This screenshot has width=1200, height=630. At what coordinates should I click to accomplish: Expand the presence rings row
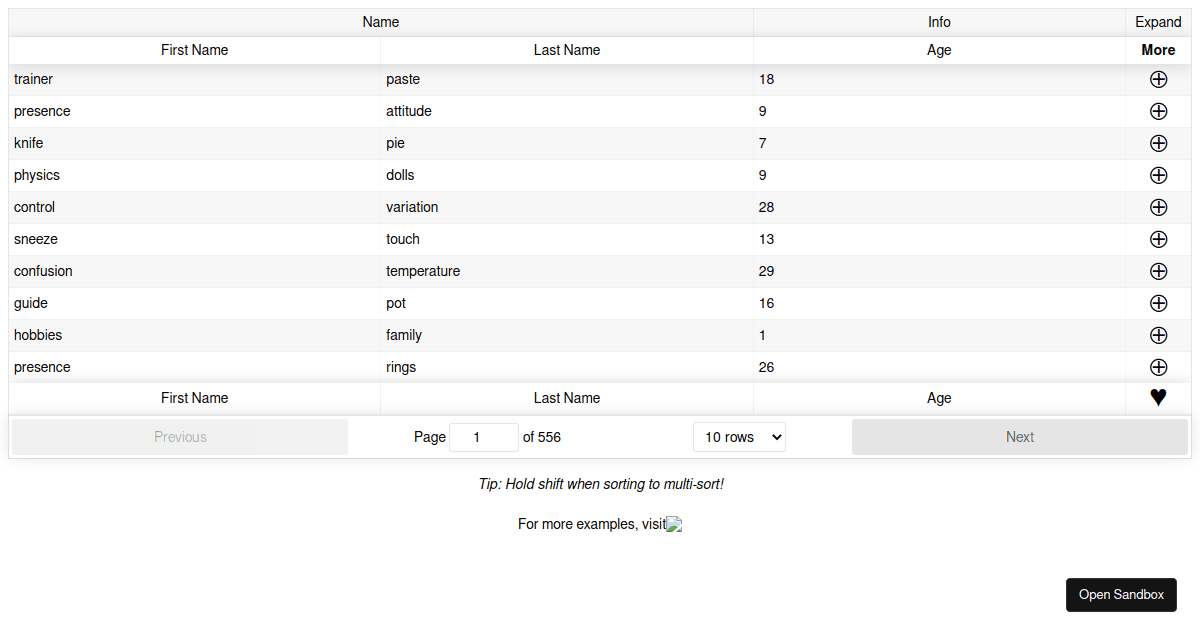(x=1158, y=367)
